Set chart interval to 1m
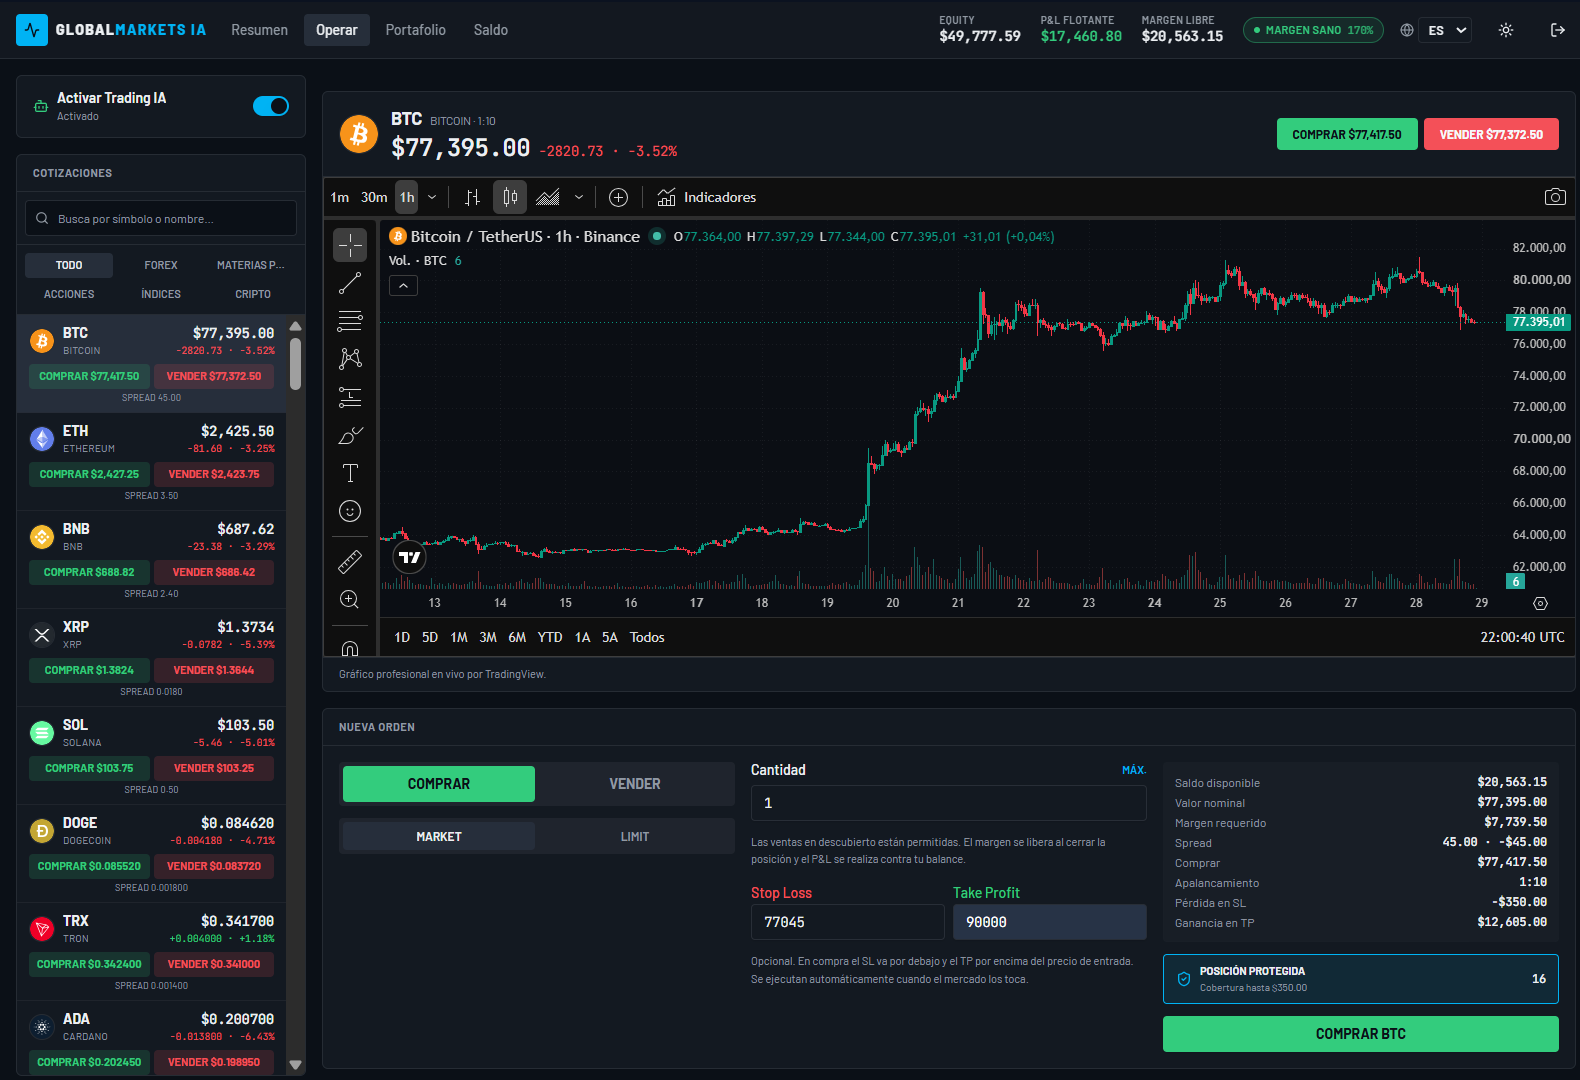The height and width of the screenshot is (1080, 1580). click(x=340, y=197)
